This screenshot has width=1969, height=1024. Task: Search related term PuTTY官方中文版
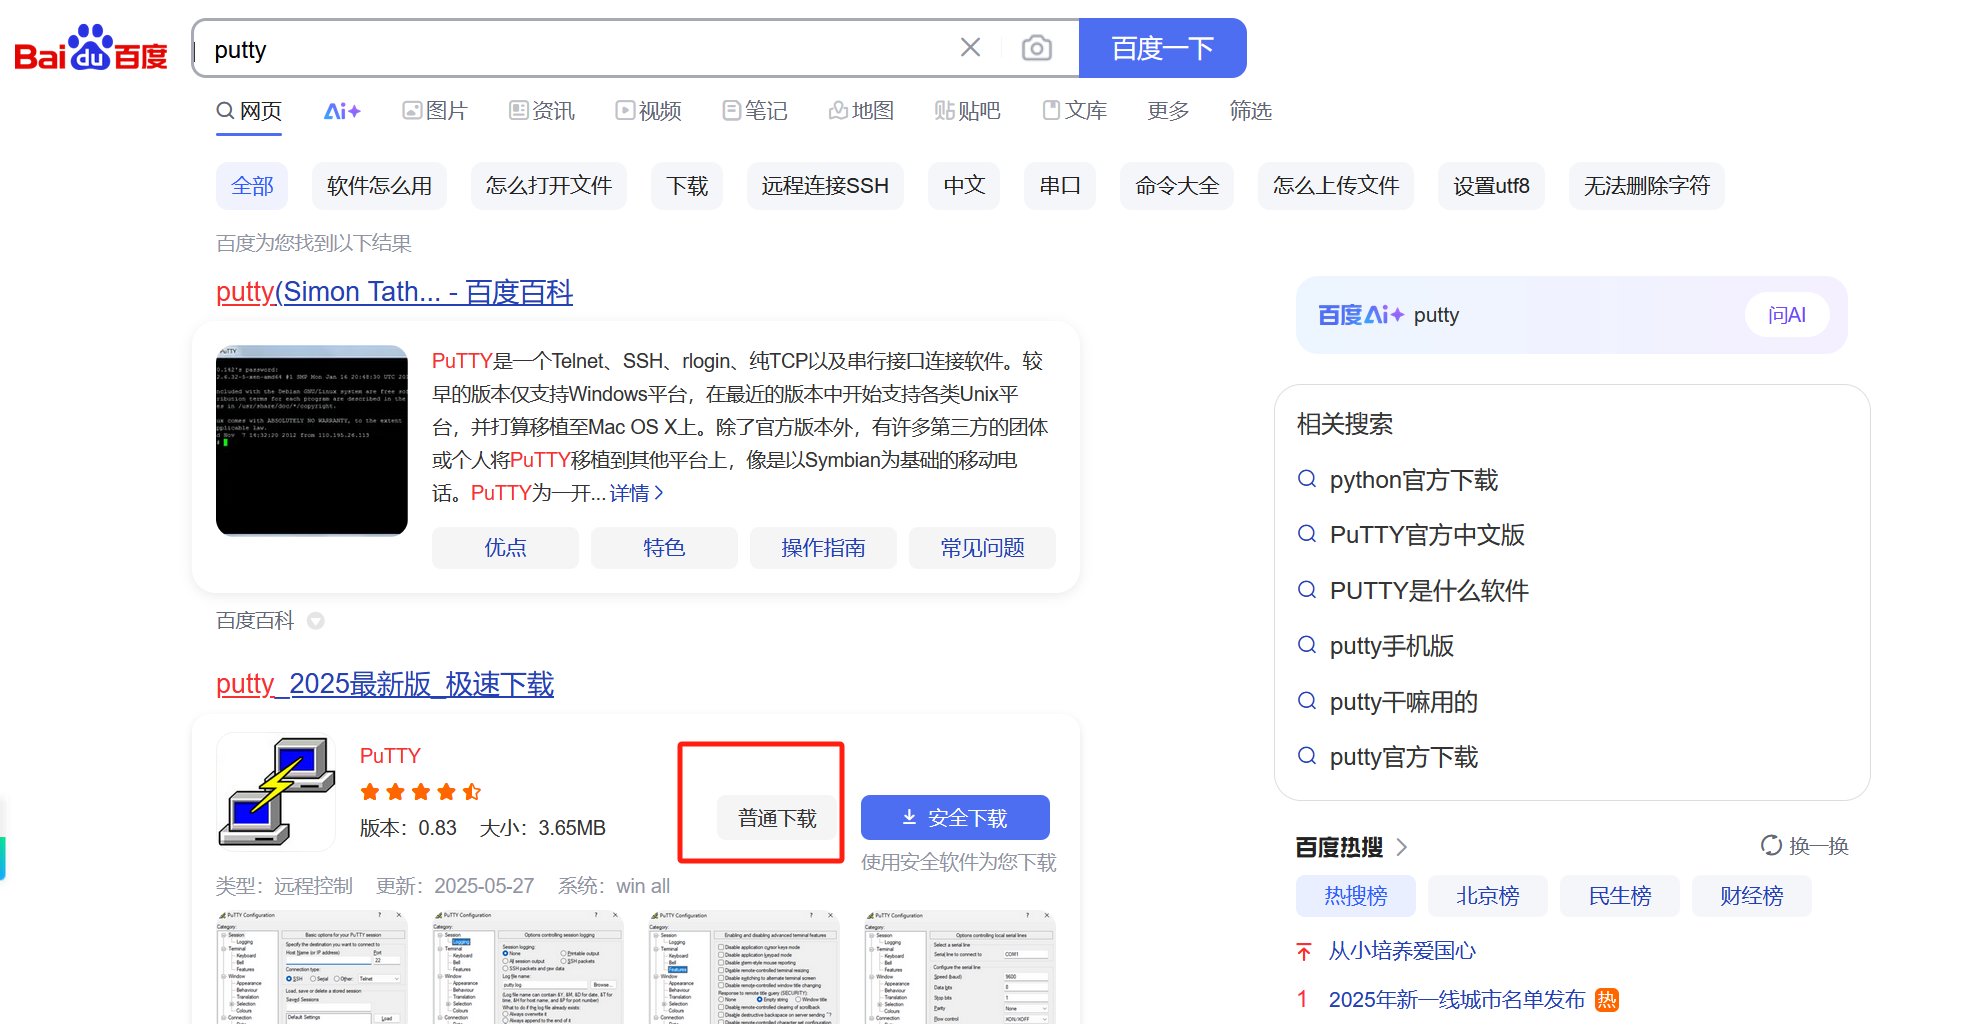pos(1427,535)
